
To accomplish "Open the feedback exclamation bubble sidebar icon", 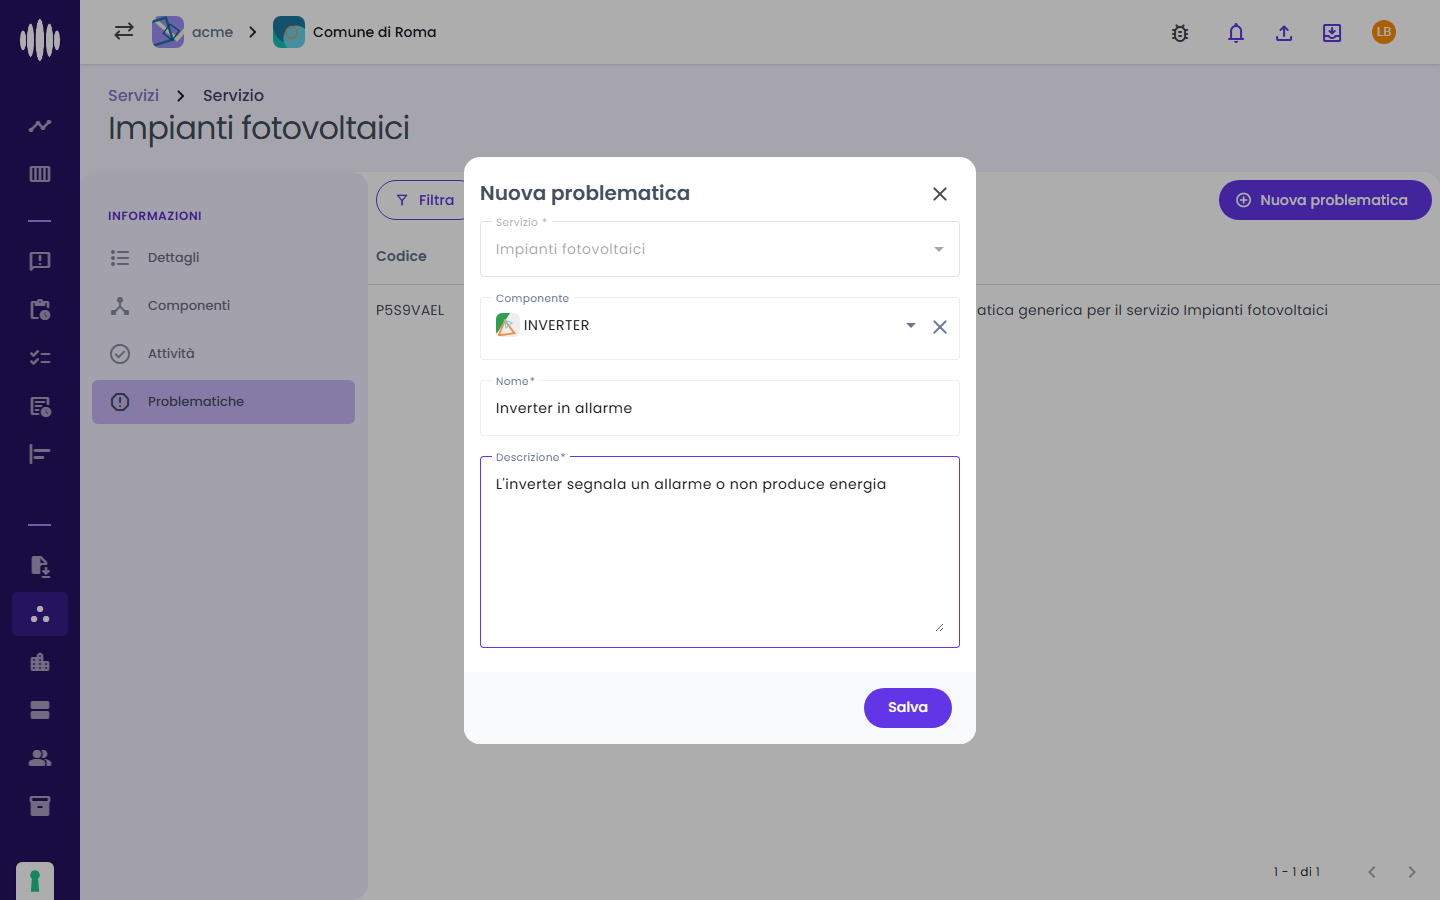I will [x=40, y=261].
